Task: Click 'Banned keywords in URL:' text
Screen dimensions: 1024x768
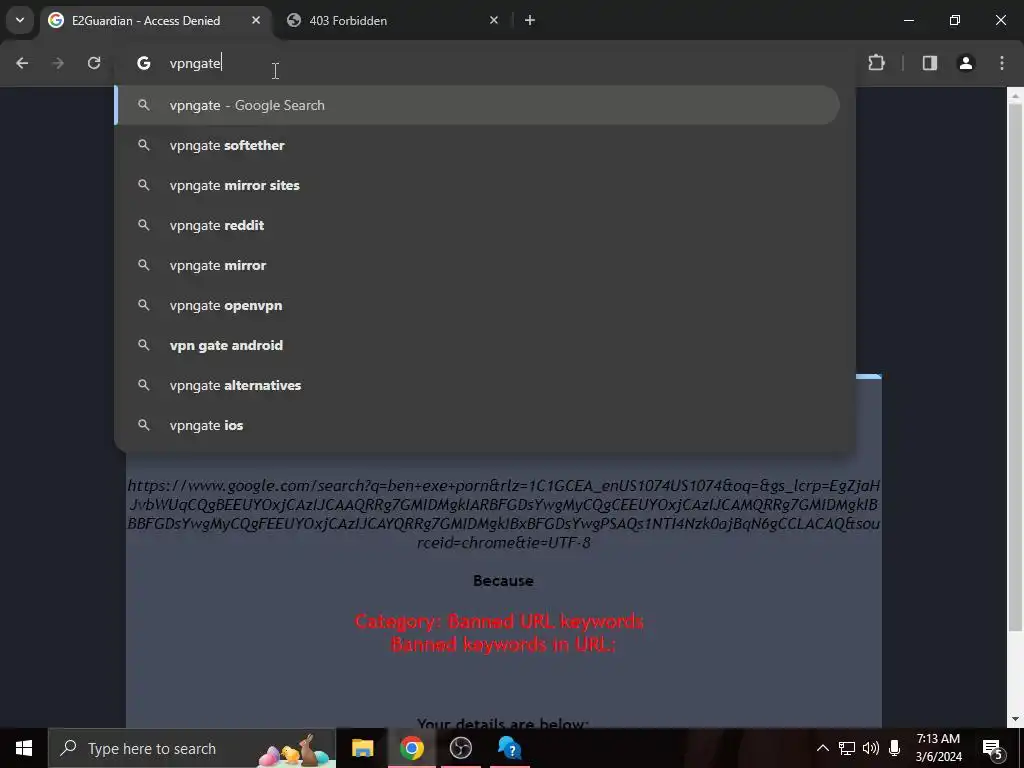Action: point(503,645)
